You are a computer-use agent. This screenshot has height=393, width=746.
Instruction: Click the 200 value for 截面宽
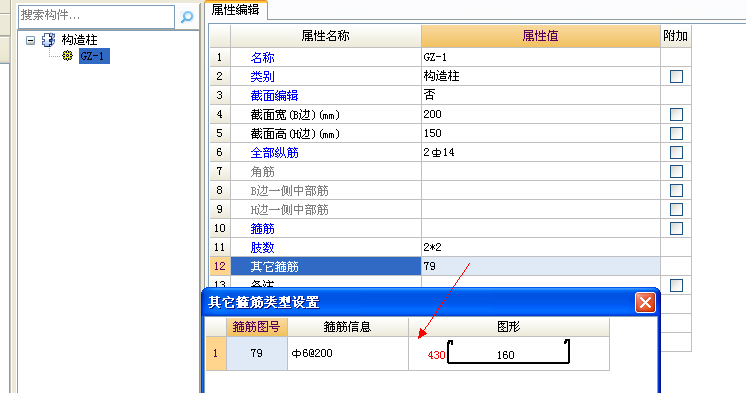tap(432, 114)
